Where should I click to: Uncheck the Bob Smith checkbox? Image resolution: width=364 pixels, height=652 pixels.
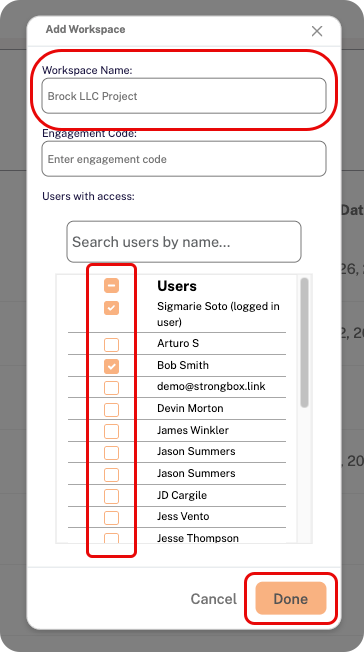click(111, 366)
